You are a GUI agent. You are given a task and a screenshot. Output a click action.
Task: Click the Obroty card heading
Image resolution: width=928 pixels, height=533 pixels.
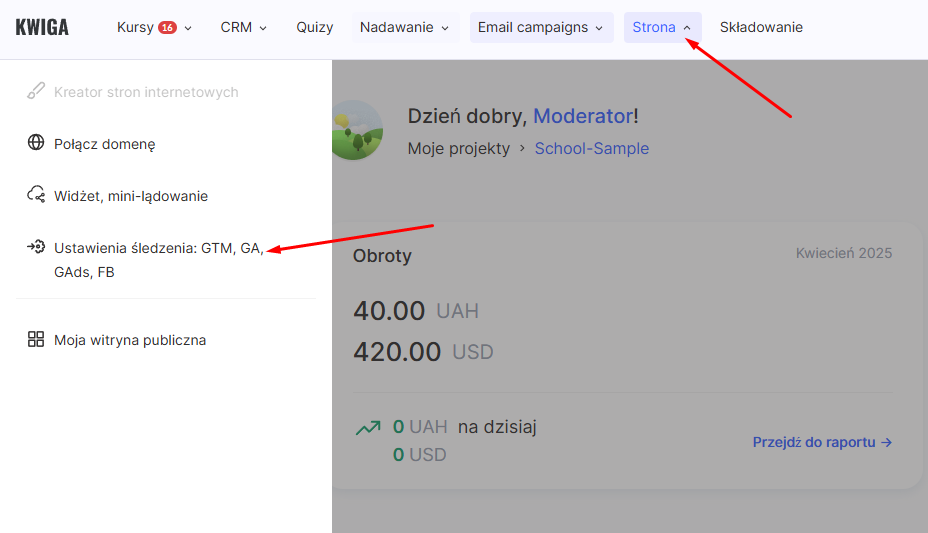click(x=382, y=256)
